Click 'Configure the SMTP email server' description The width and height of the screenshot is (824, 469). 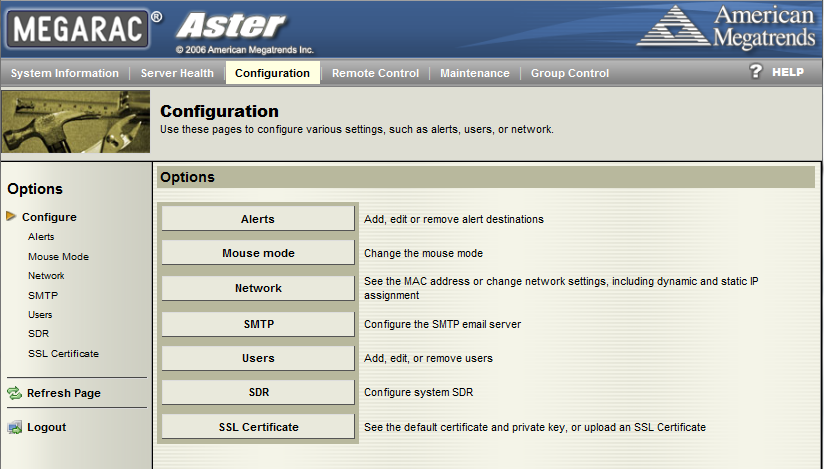(442, 324)
